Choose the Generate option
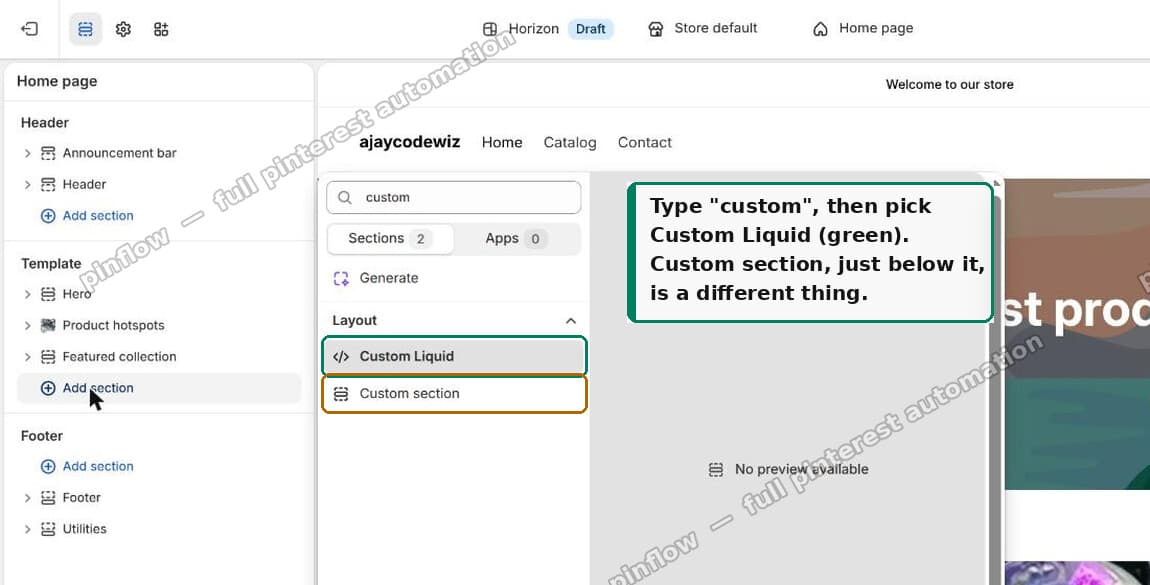This screenshot has height=585, width=1150. click(x=388, y=279)
